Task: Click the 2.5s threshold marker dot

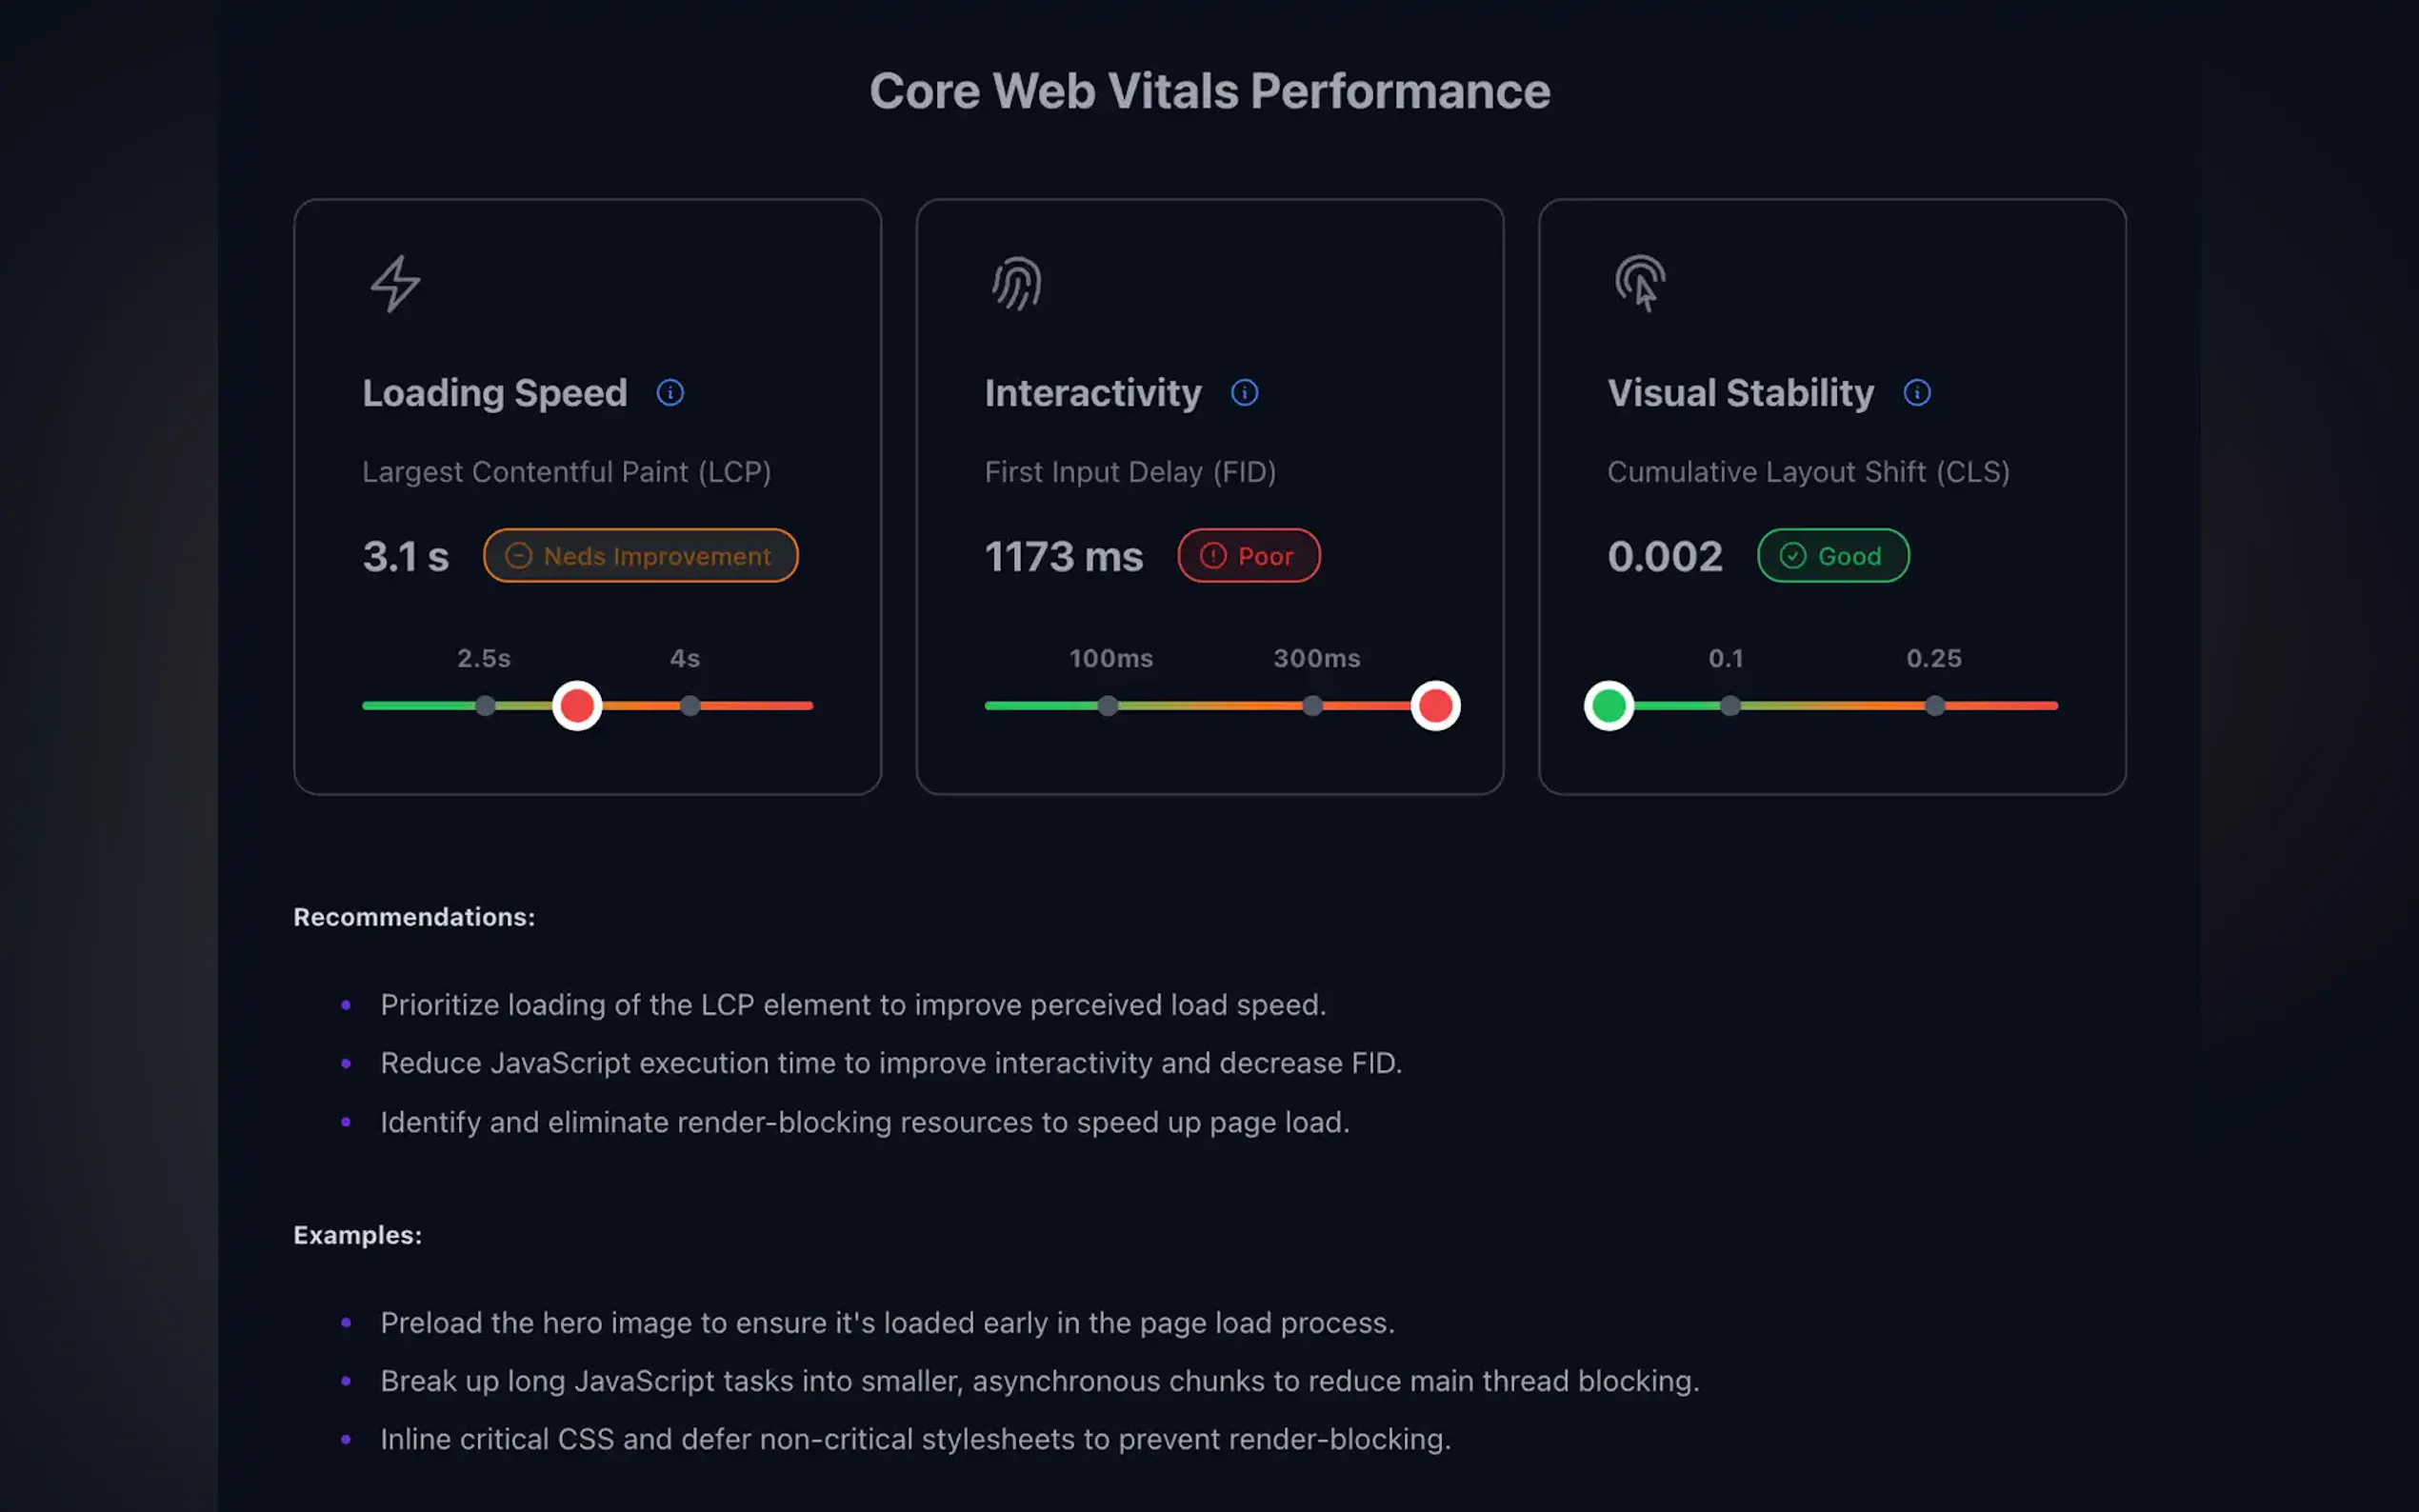Action: 485,706
